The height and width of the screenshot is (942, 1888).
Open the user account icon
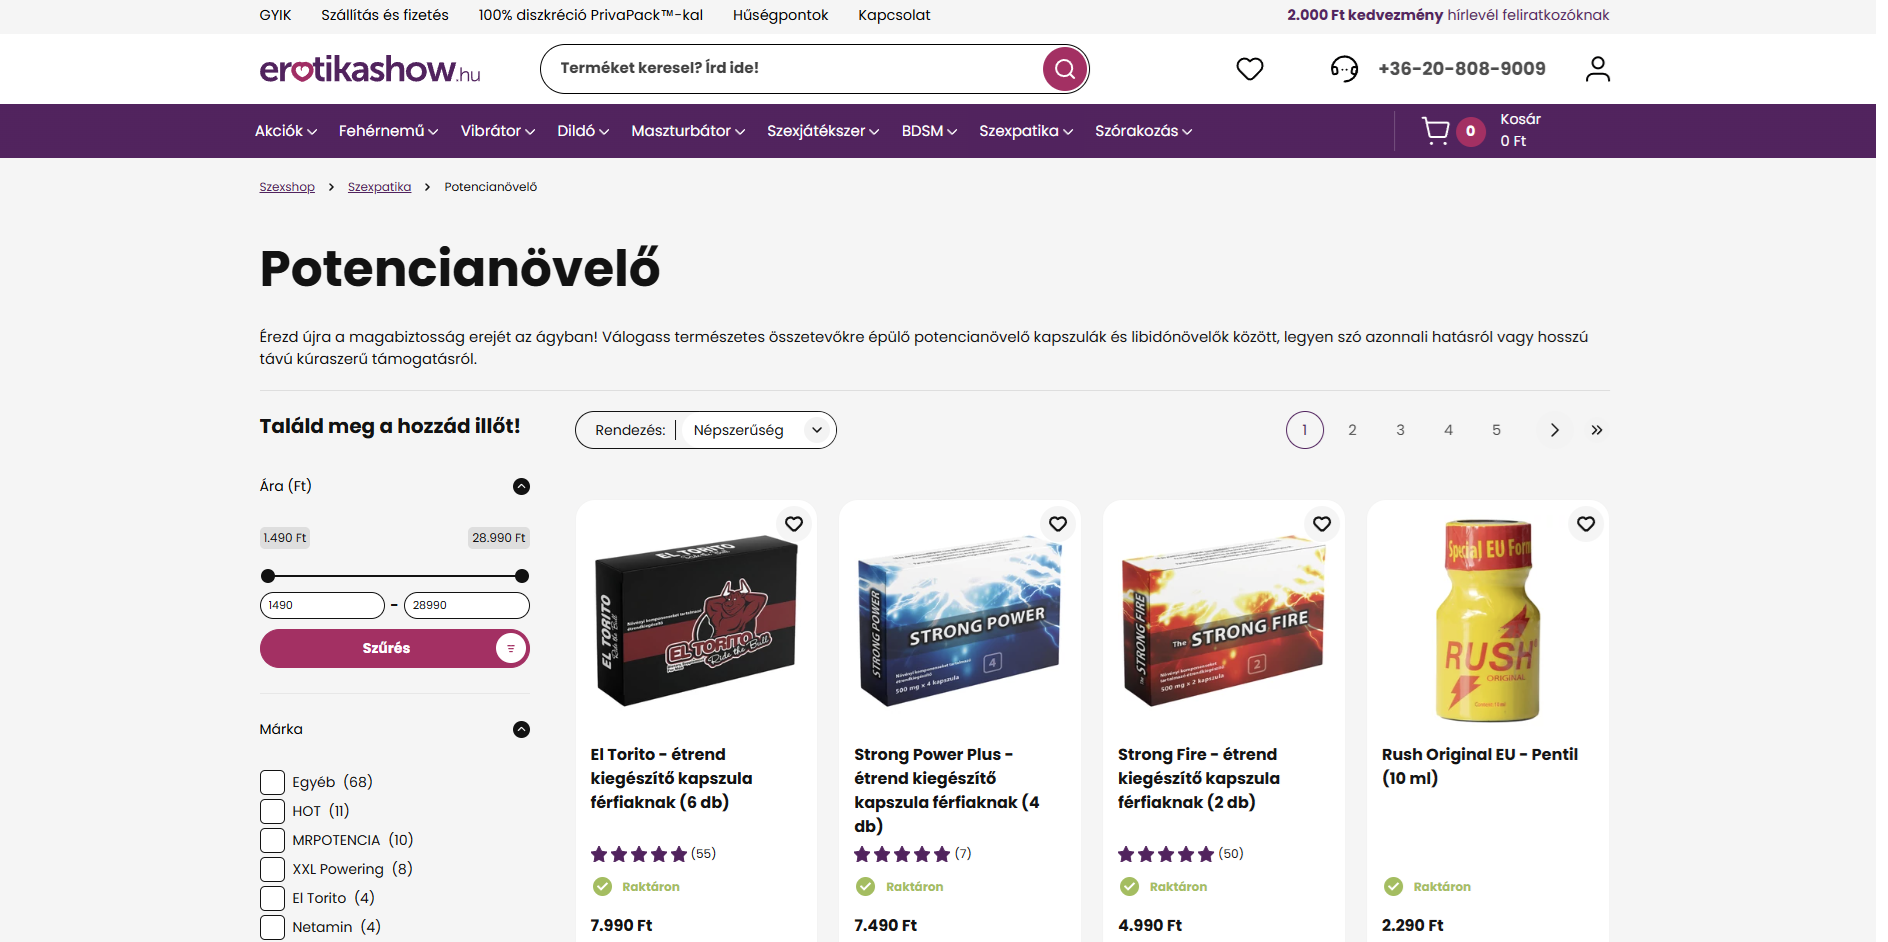1597,69
